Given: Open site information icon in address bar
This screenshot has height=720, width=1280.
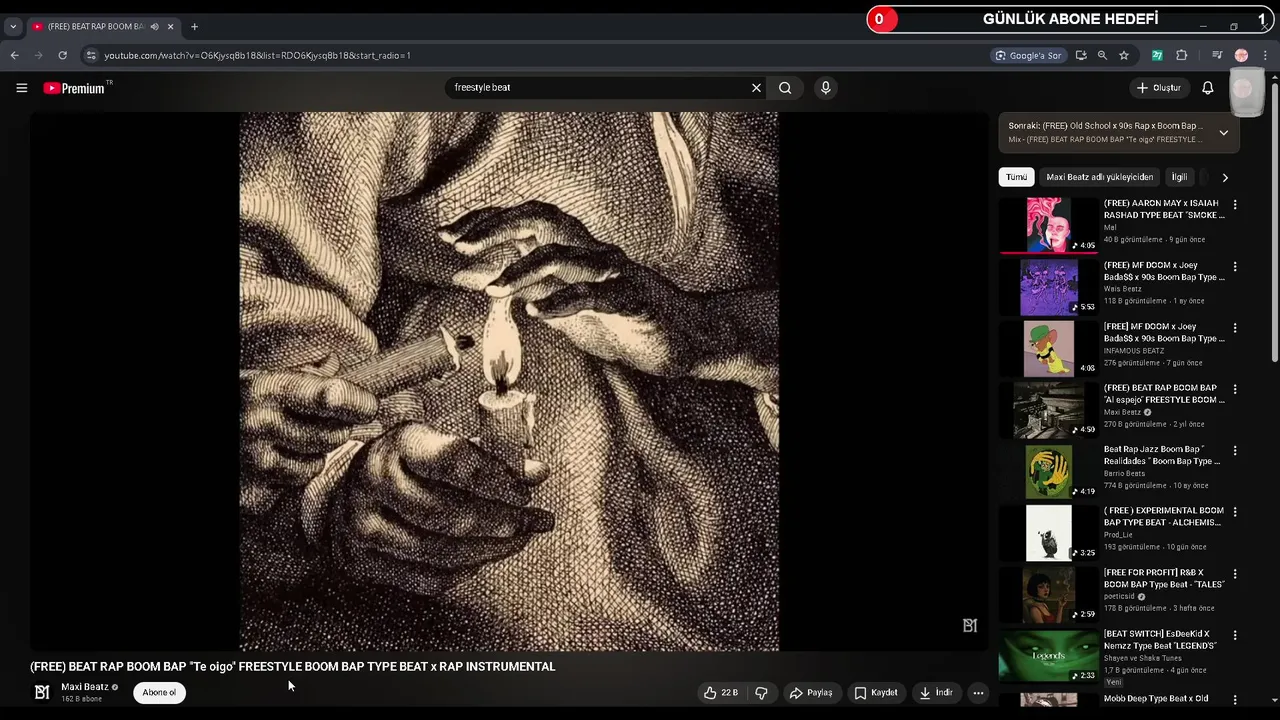Looking at the screenshot, I should pos(91,55).
